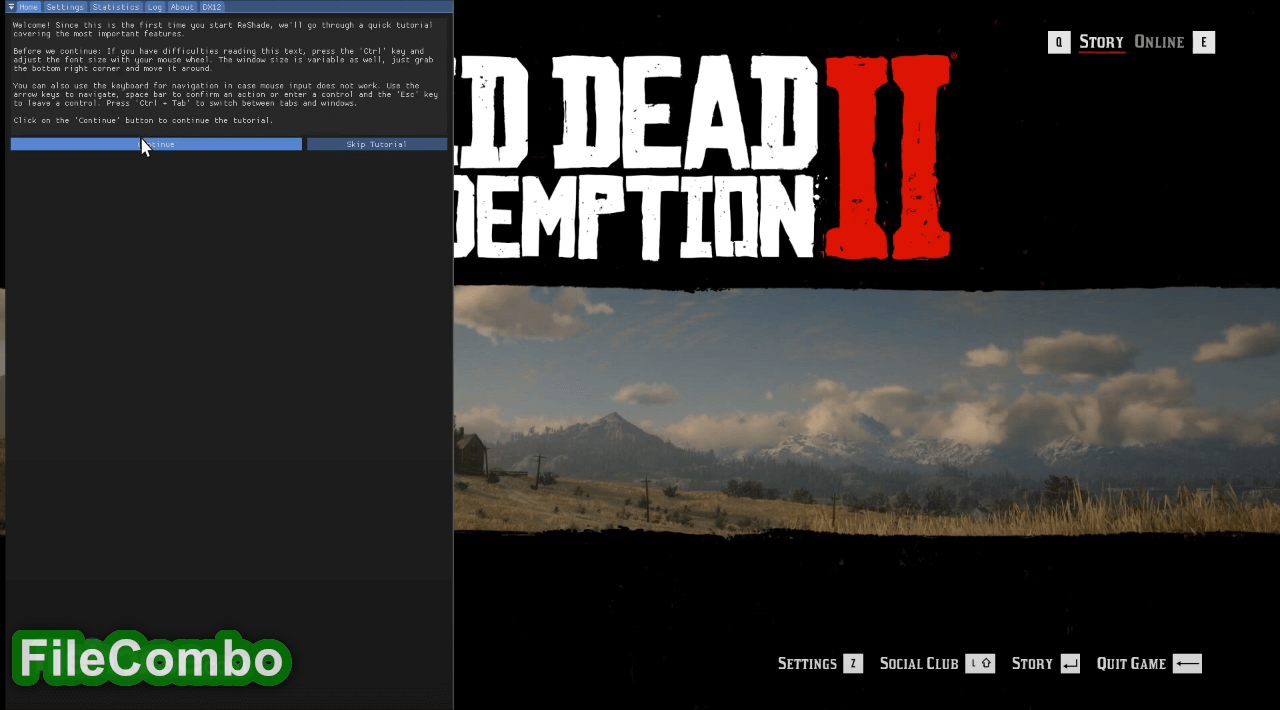Open the ReShade DX12 tab
The width and height of the screenshot is (1280, 710).
tap(212, 7)
